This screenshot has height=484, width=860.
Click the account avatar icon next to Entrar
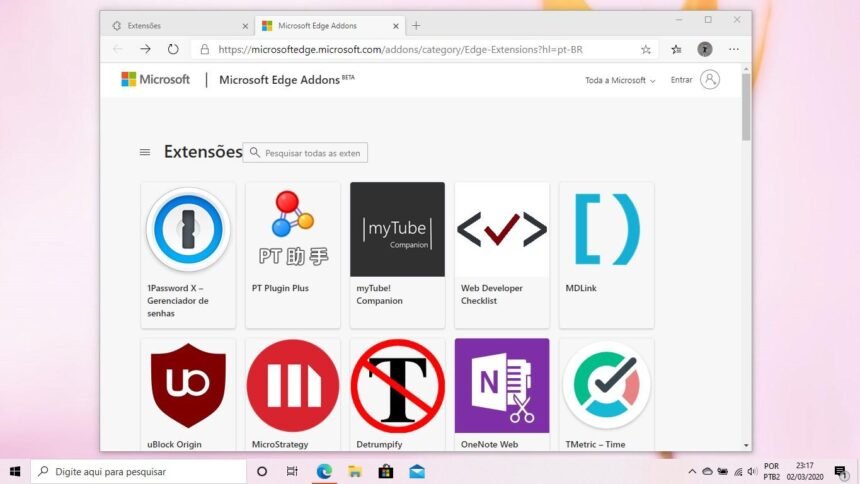point(710,80)
